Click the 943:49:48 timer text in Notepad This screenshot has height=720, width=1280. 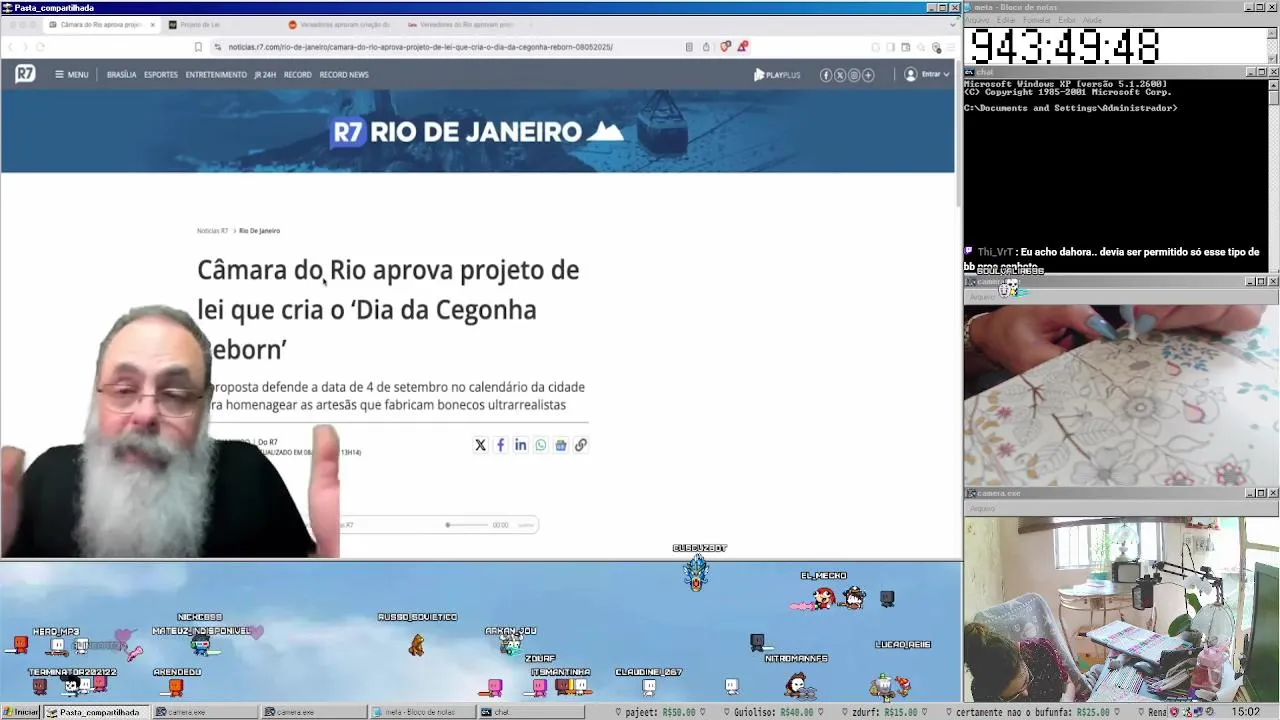click(x=1064, y=47)
